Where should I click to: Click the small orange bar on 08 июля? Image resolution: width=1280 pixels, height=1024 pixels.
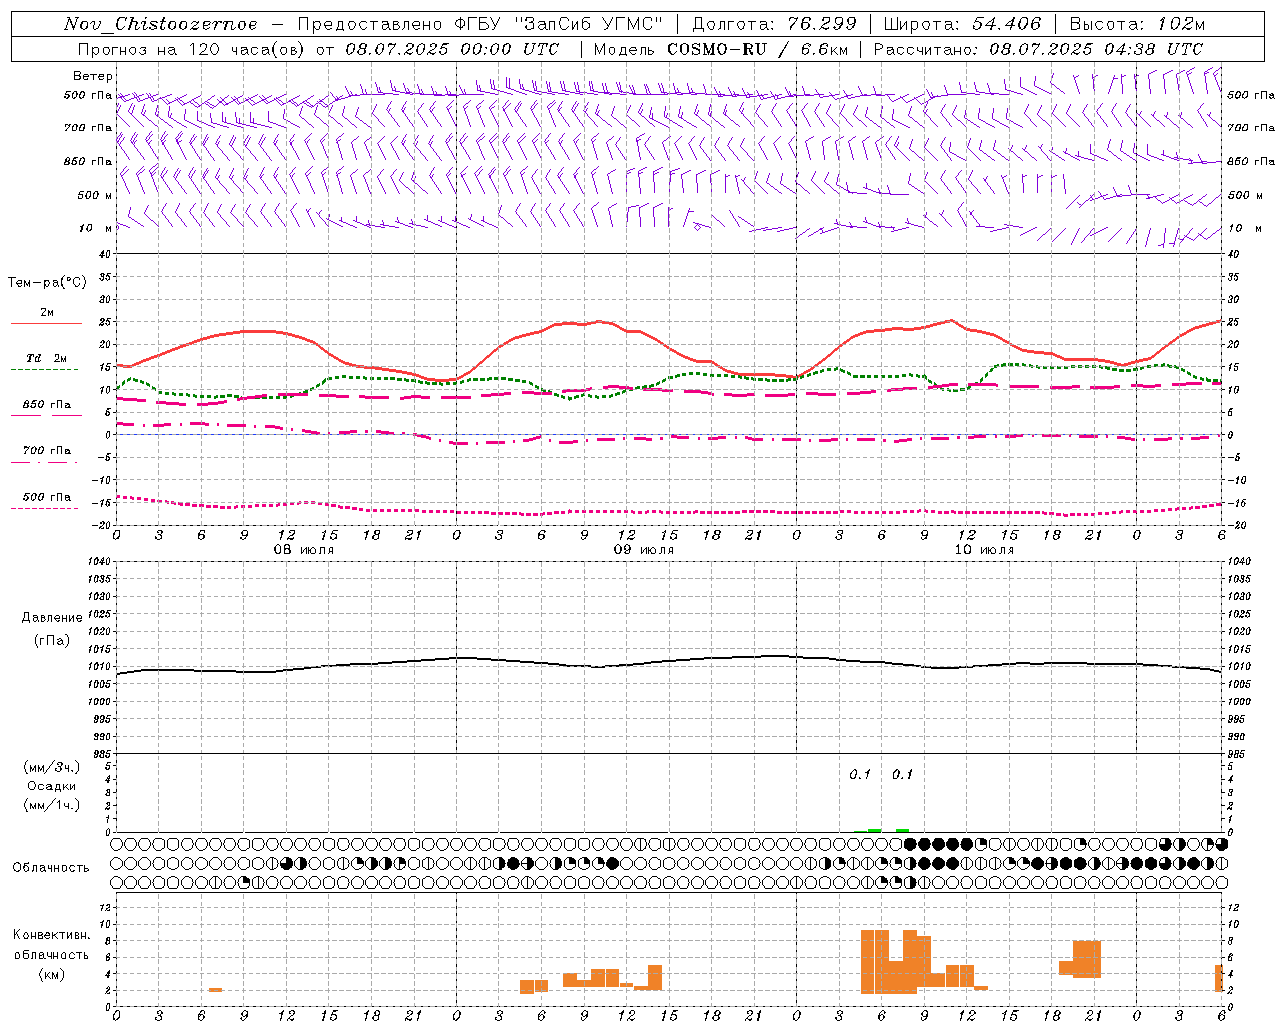[215, 990]
